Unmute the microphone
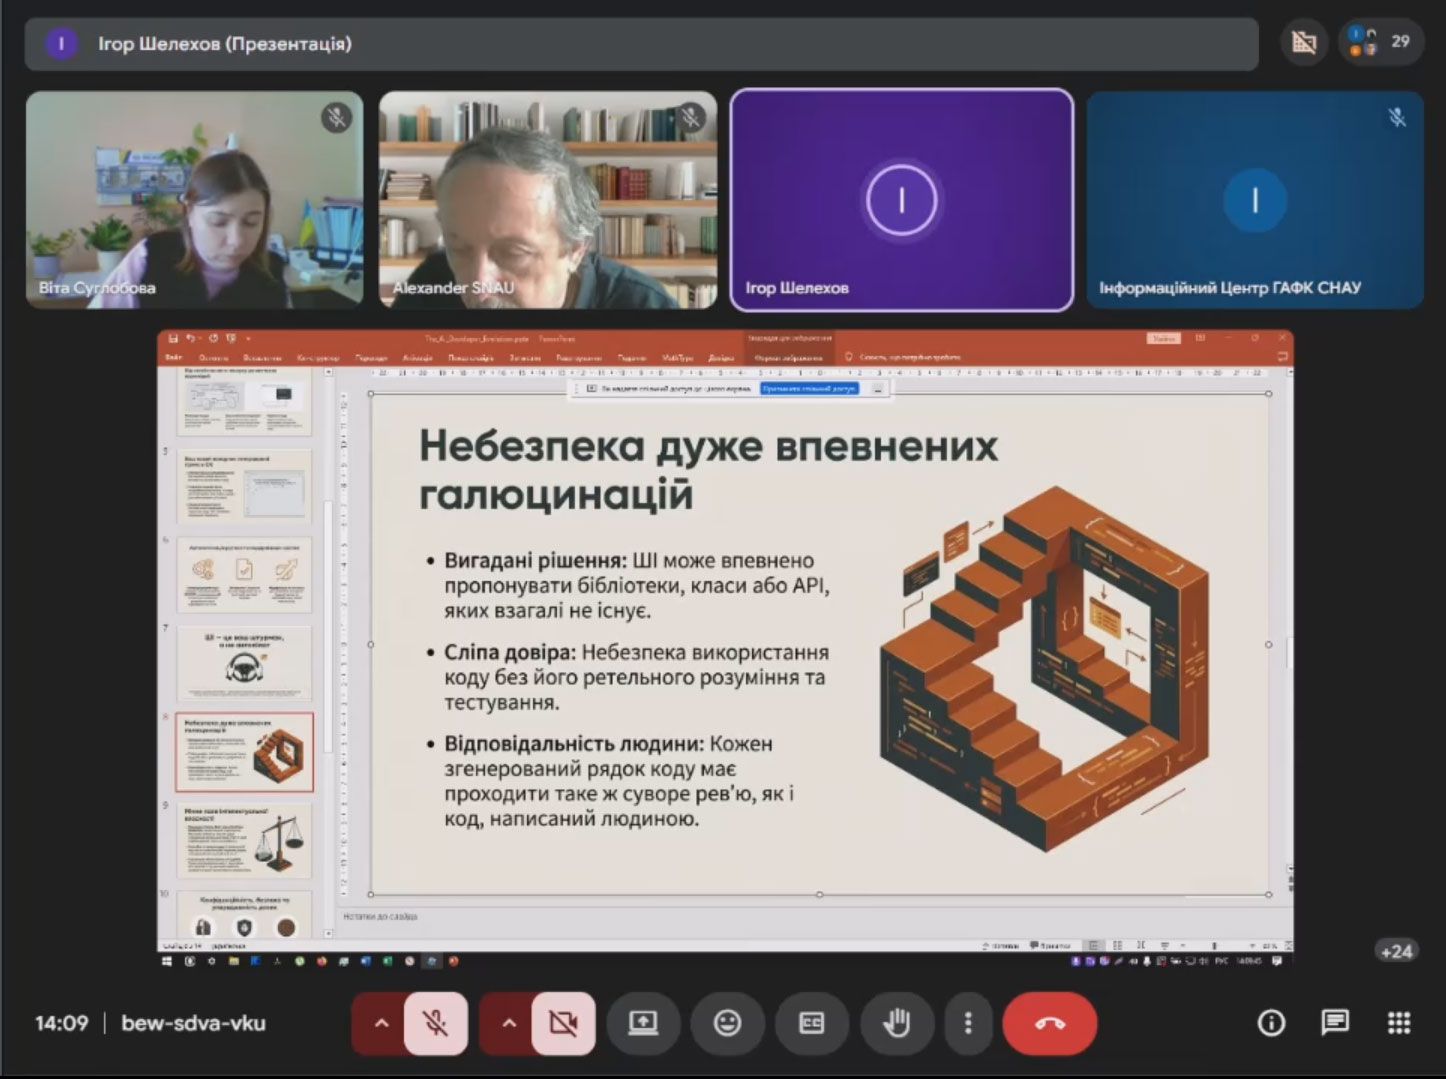Screen dimensions: 1446x1079 pyautogui.click(x=434, y=1023)
